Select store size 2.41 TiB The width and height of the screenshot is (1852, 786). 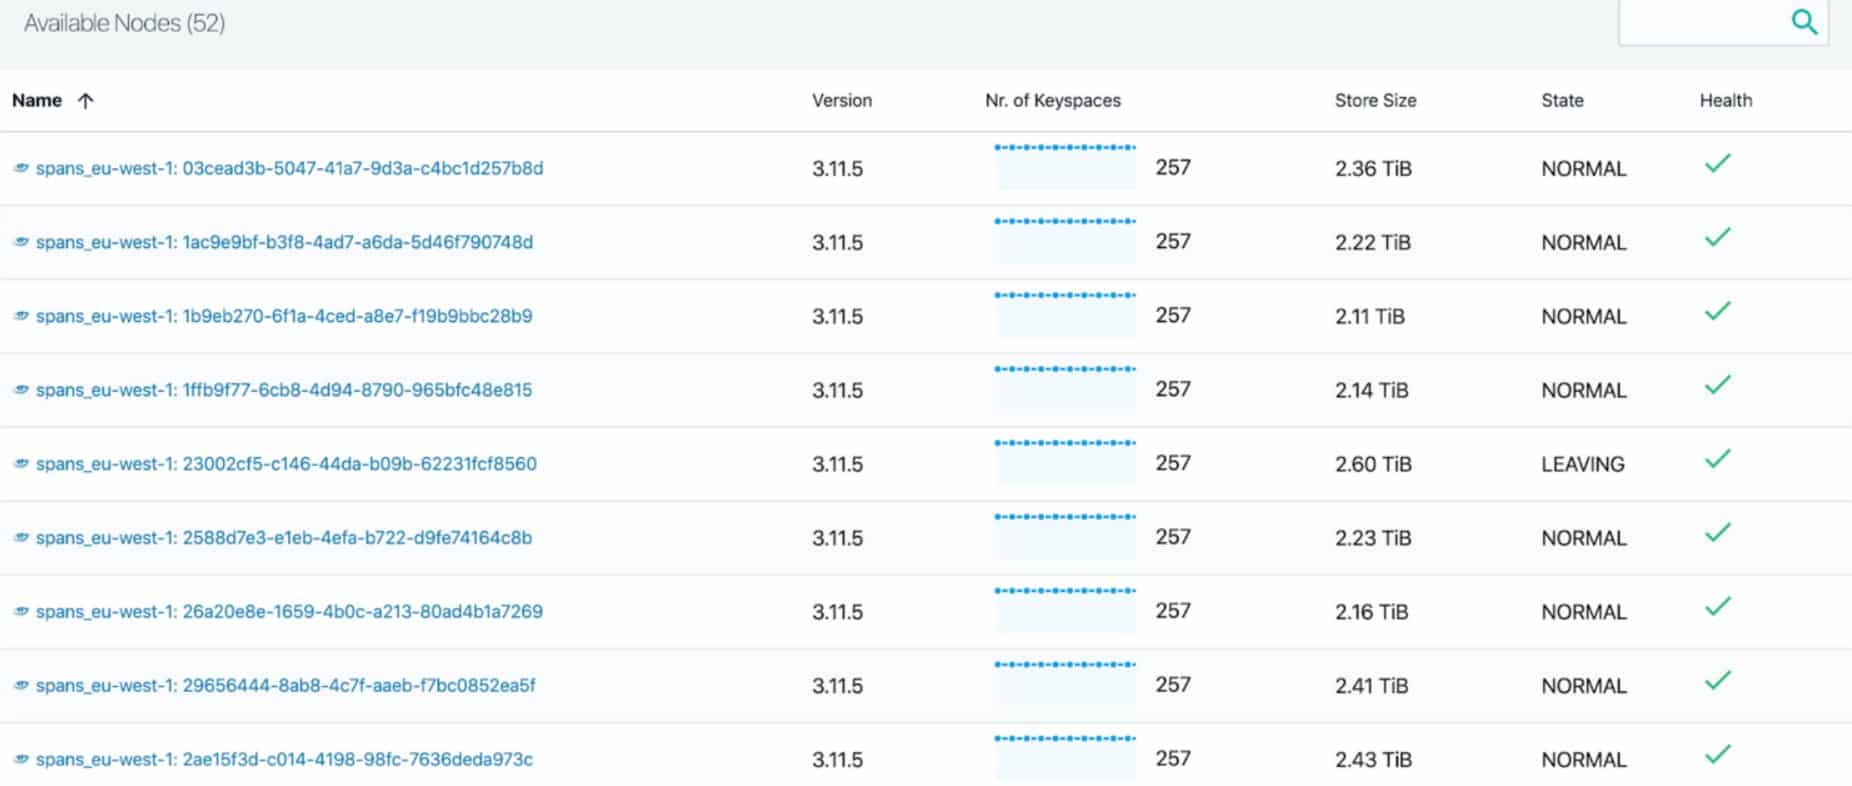(x=1372, y=686)
